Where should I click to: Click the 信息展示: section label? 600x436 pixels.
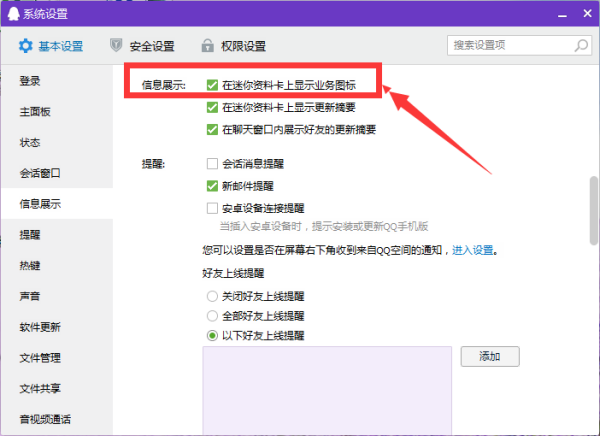pyautogui.click(x=163, y=85)
